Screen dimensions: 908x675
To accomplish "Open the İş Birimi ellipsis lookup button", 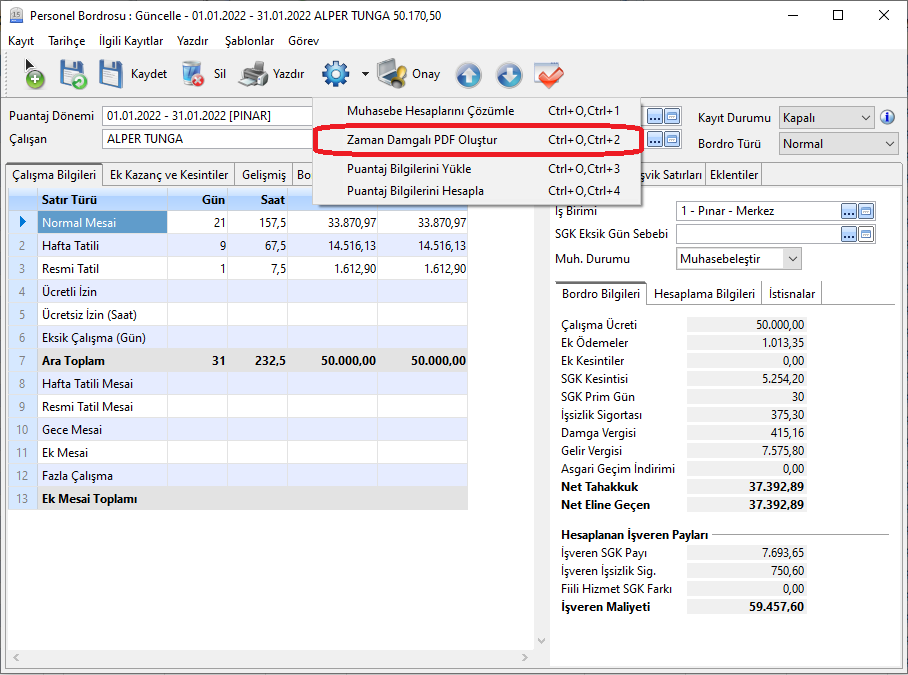I will click(849, 211).
